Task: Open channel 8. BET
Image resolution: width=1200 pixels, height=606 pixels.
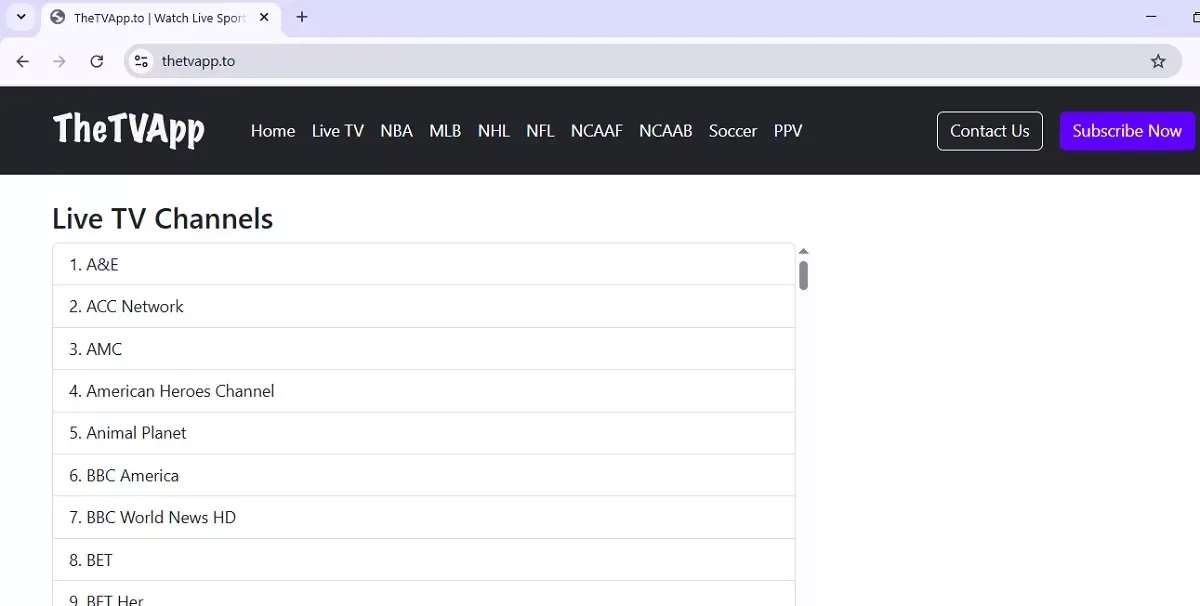Action: pos(424,560)
